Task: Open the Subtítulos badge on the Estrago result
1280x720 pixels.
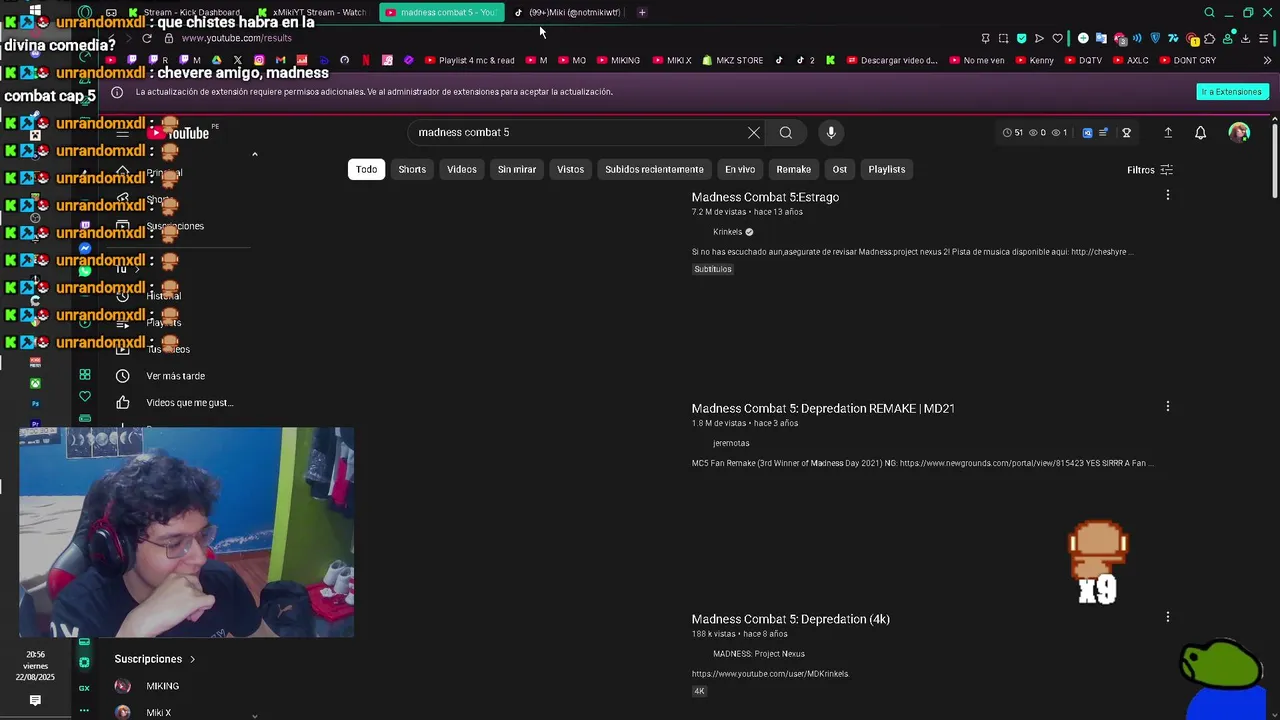Action: tap(713, 269)
